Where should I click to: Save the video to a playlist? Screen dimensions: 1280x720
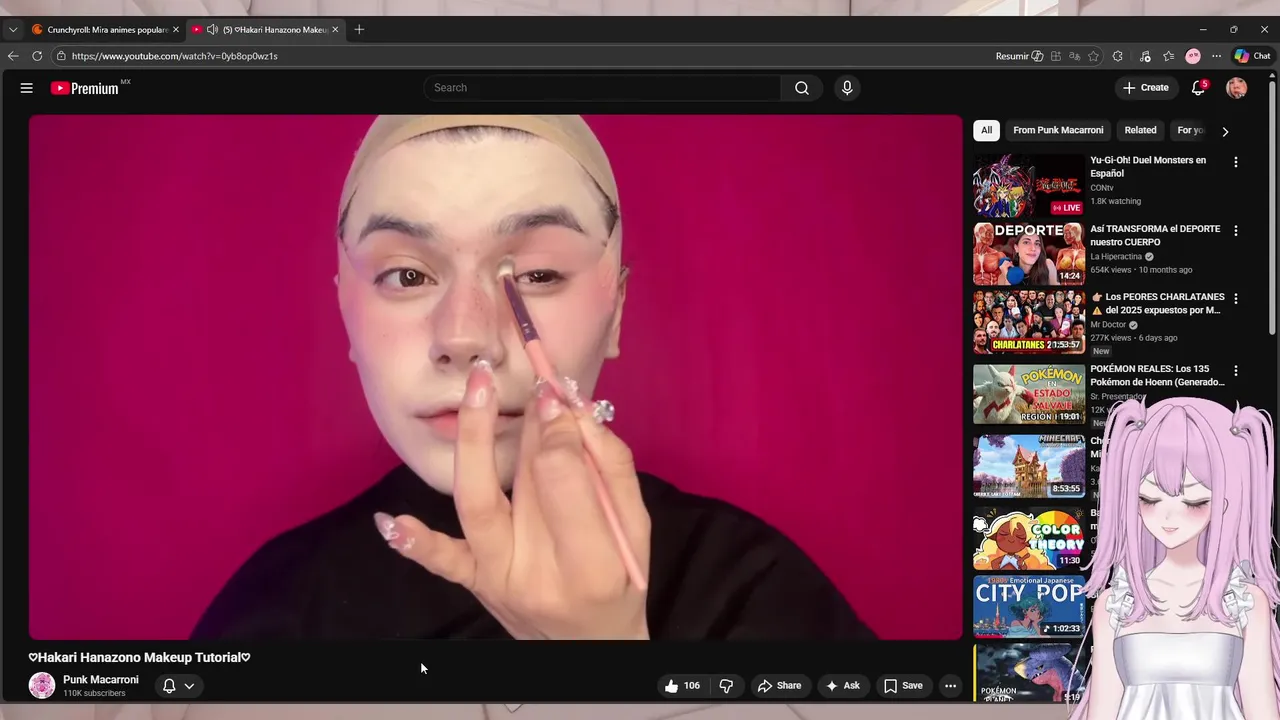pyautogui.click(x=903, y=686)
